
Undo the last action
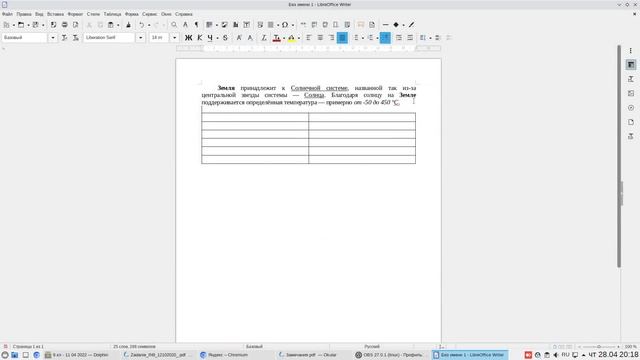(141, 25)
